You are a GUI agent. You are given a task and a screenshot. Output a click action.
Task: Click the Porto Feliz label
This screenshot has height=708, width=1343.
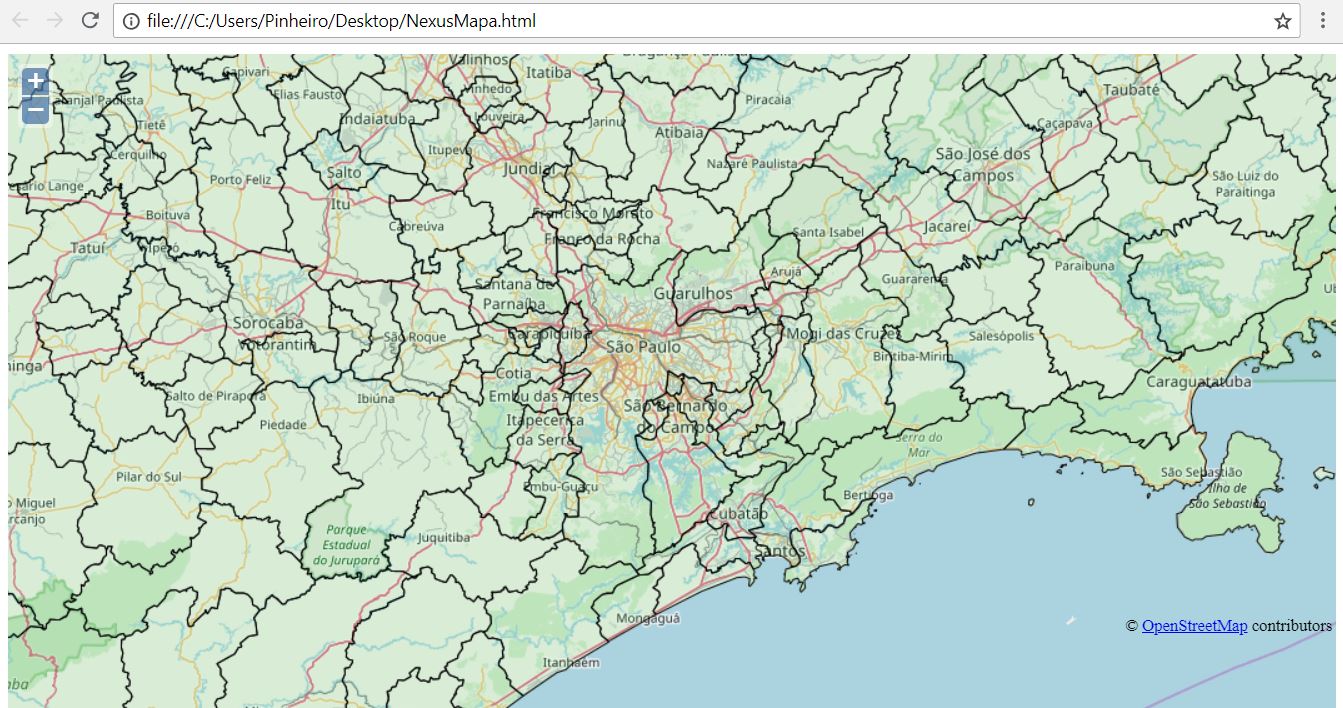tap(241, 179)
